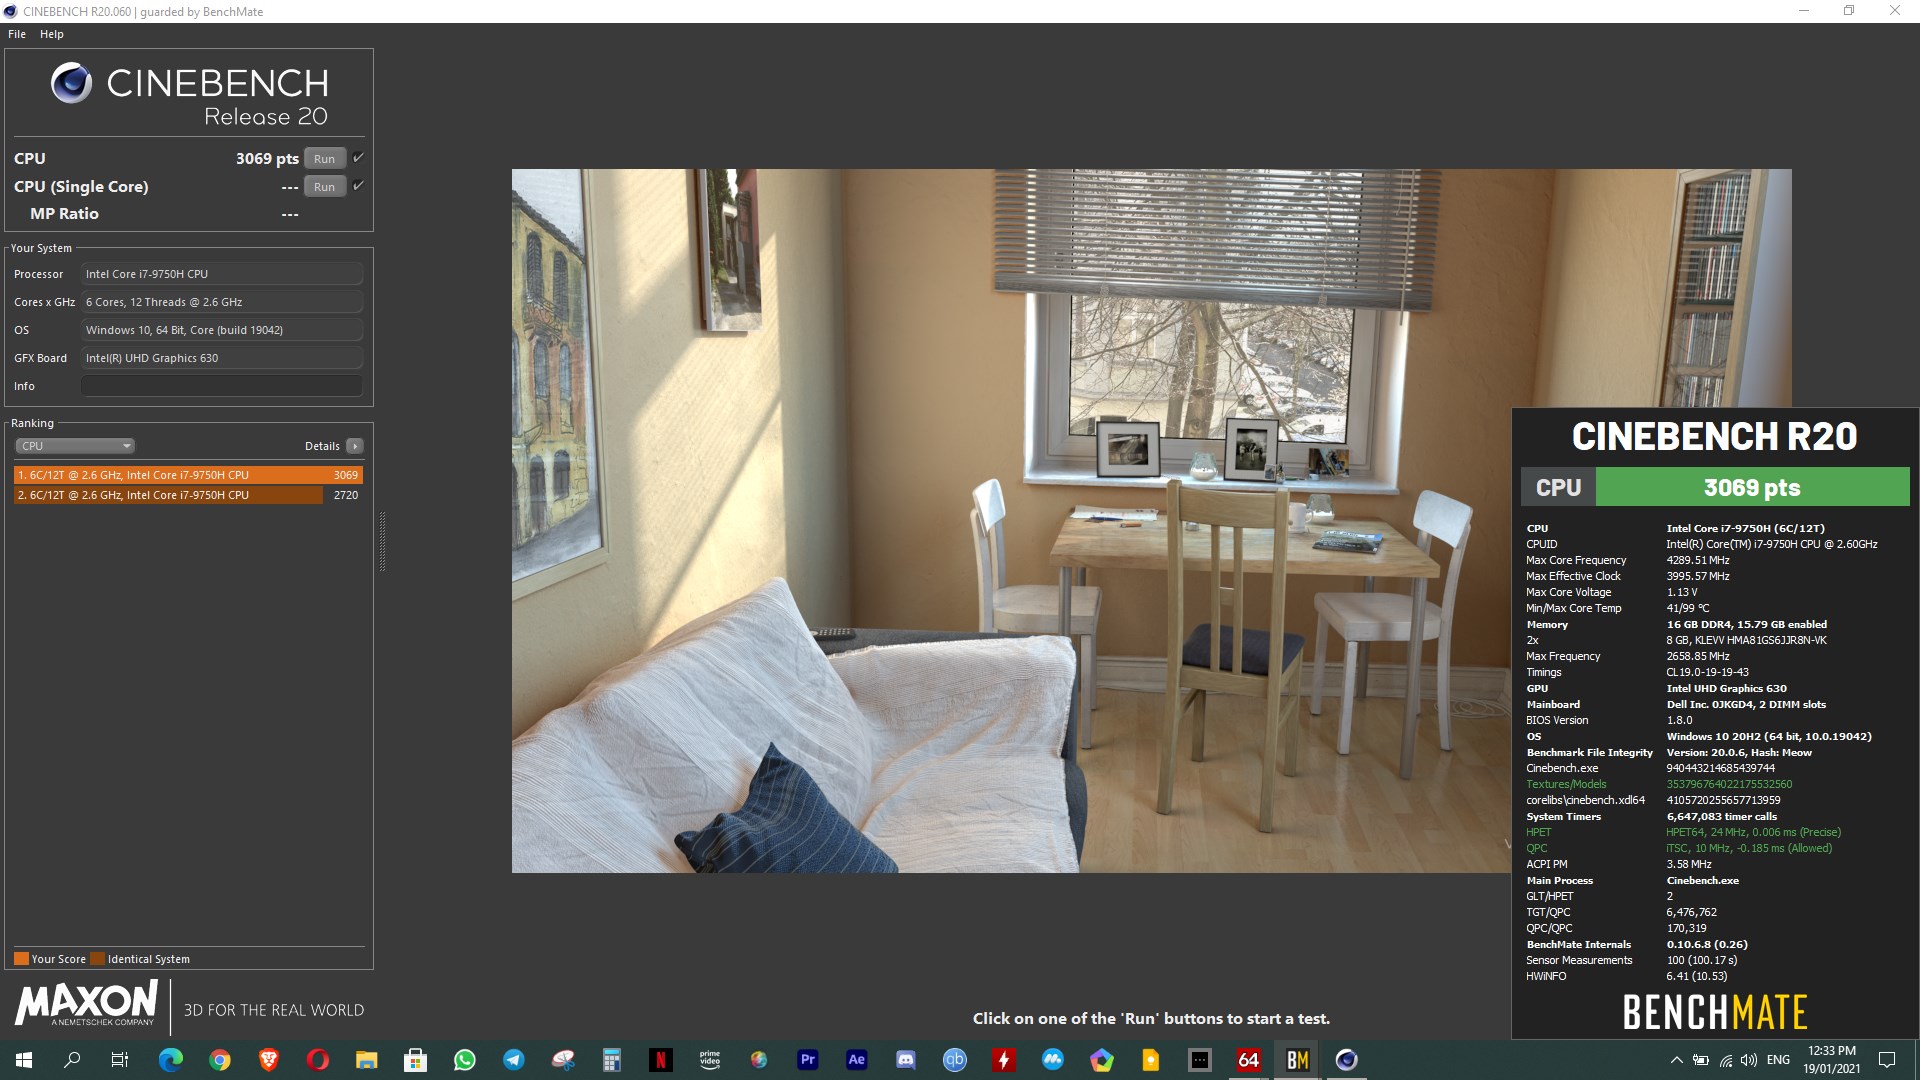Click the Identical System brown legend swatch
Viewport: 1920px width, 1080px height.
[x=97, y=959]
